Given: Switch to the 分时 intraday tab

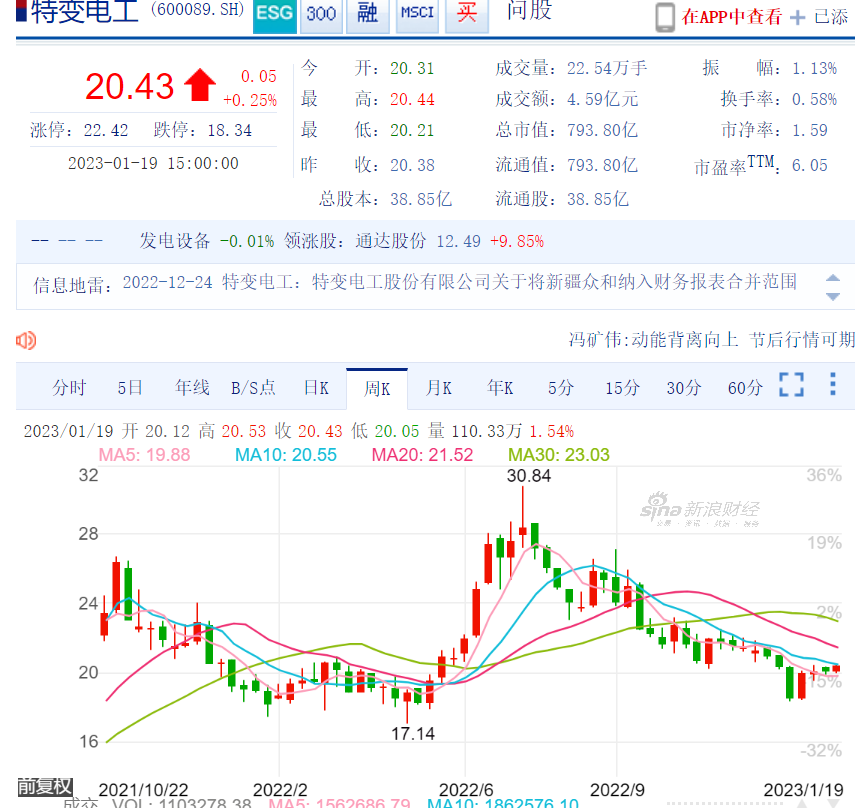Looking at the screenshot, I should [69, 388].
